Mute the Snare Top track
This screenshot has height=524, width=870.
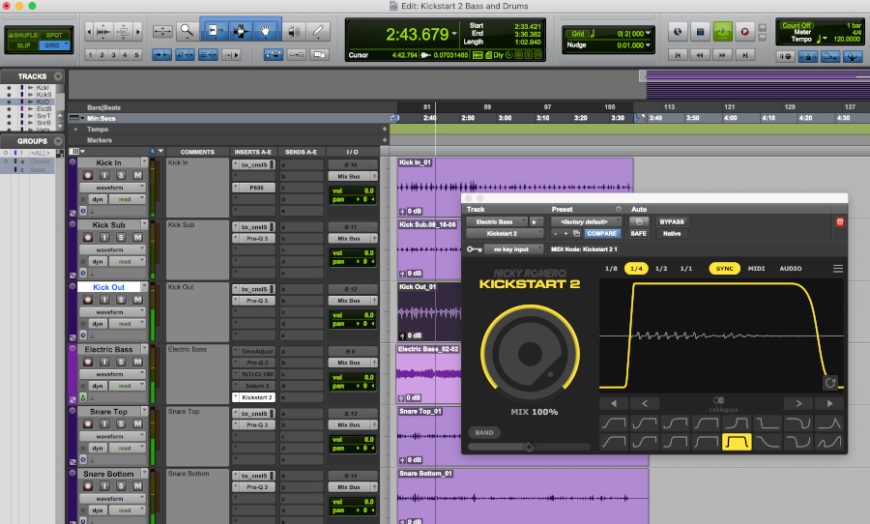coord(137,424)
